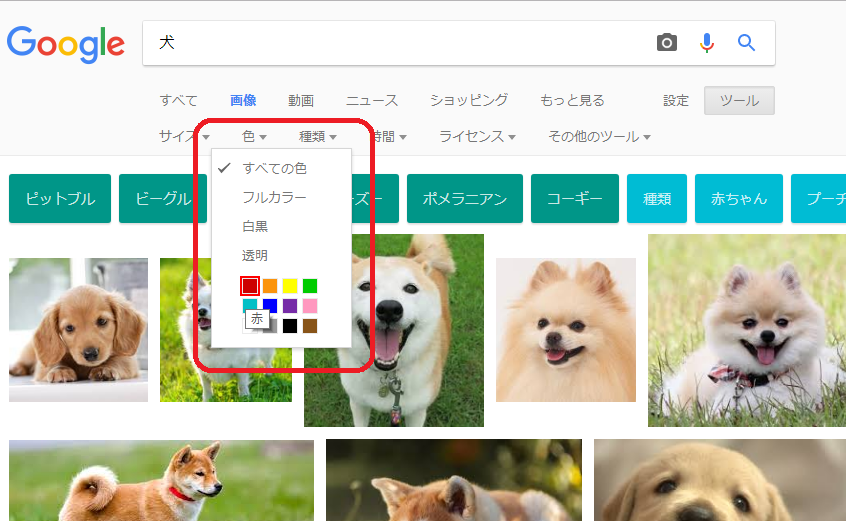Screen dimensions: 846x521
Task: Pick the purple color swatch
Action: [x=290, y=306]
